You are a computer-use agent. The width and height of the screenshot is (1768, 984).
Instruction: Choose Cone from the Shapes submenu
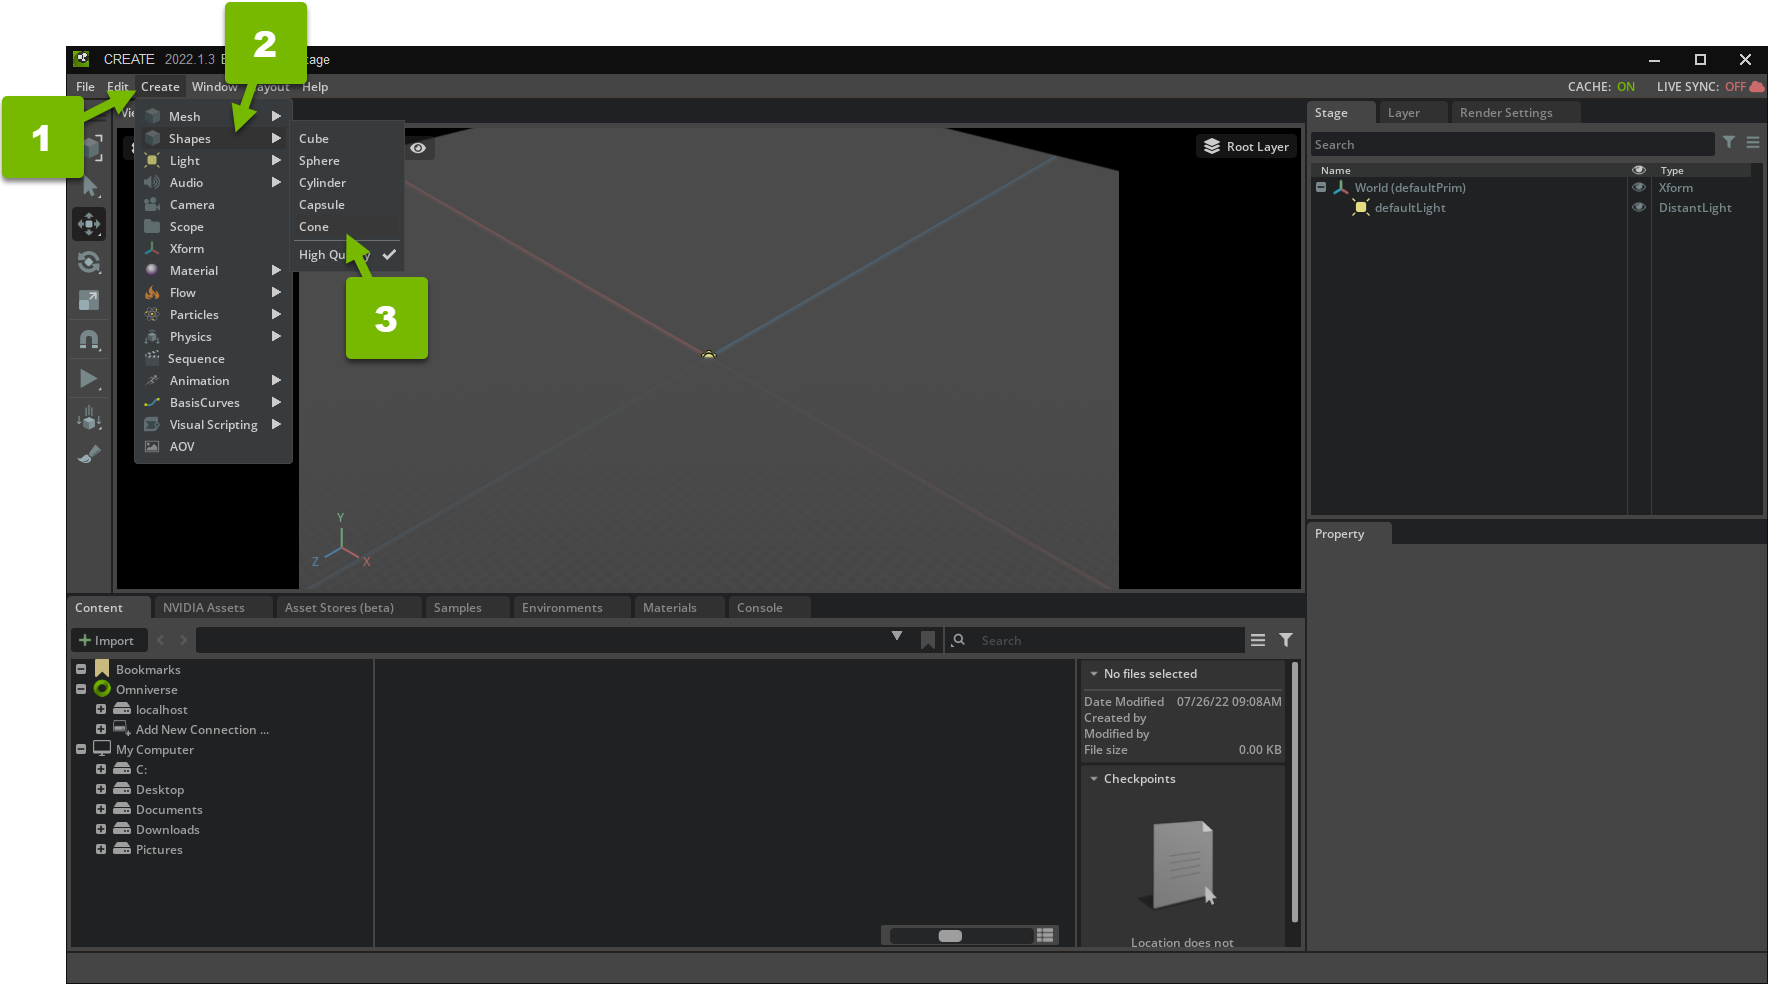[x=314, y=227]
